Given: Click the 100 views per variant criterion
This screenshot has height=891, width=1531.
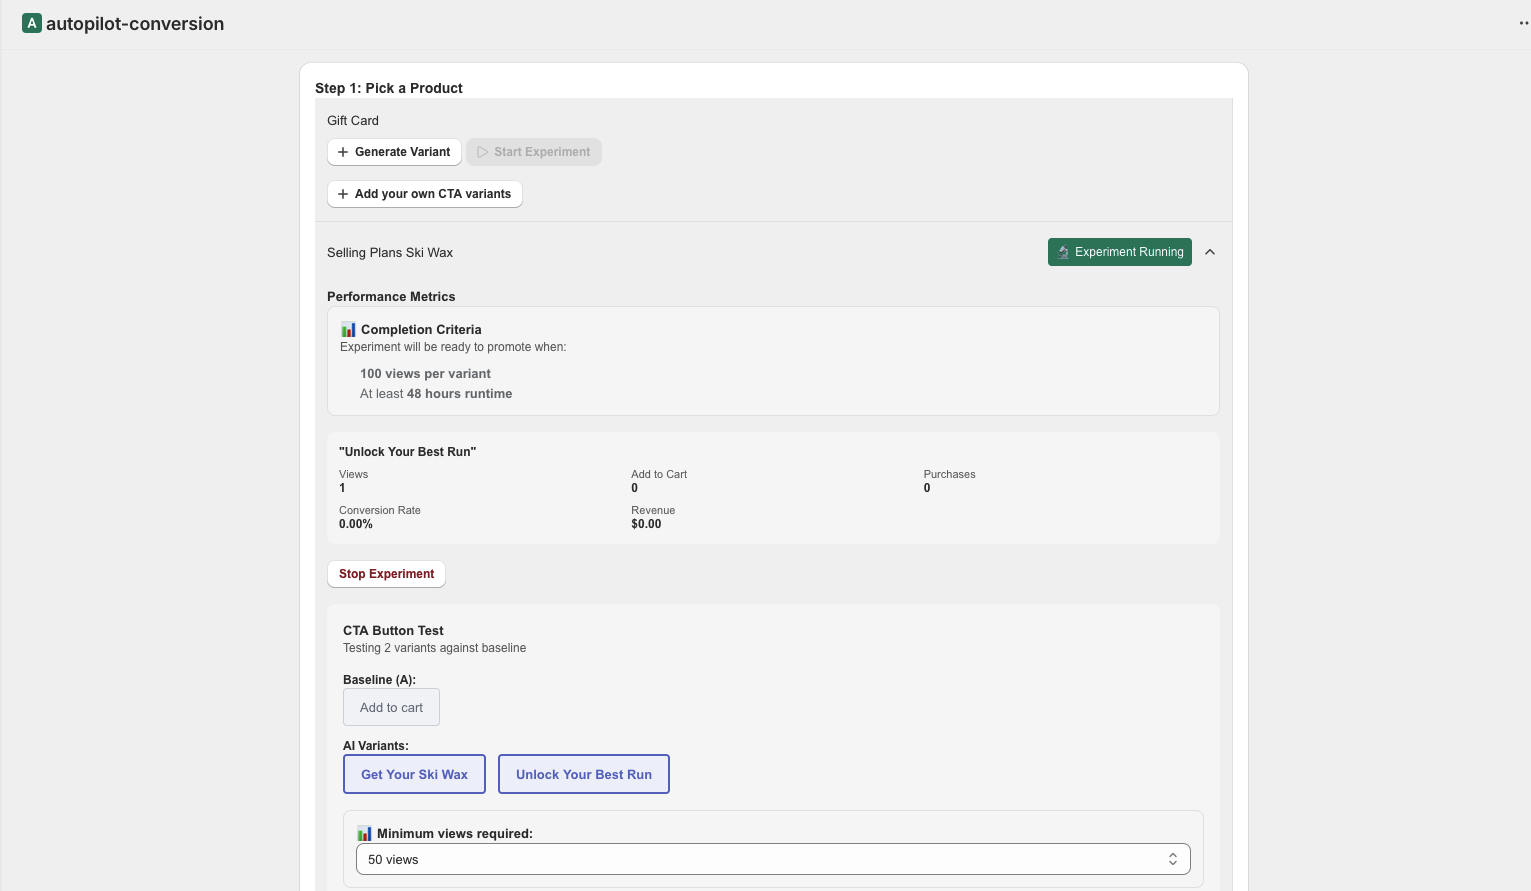Looking at the screenshot, I should [425, 373].
